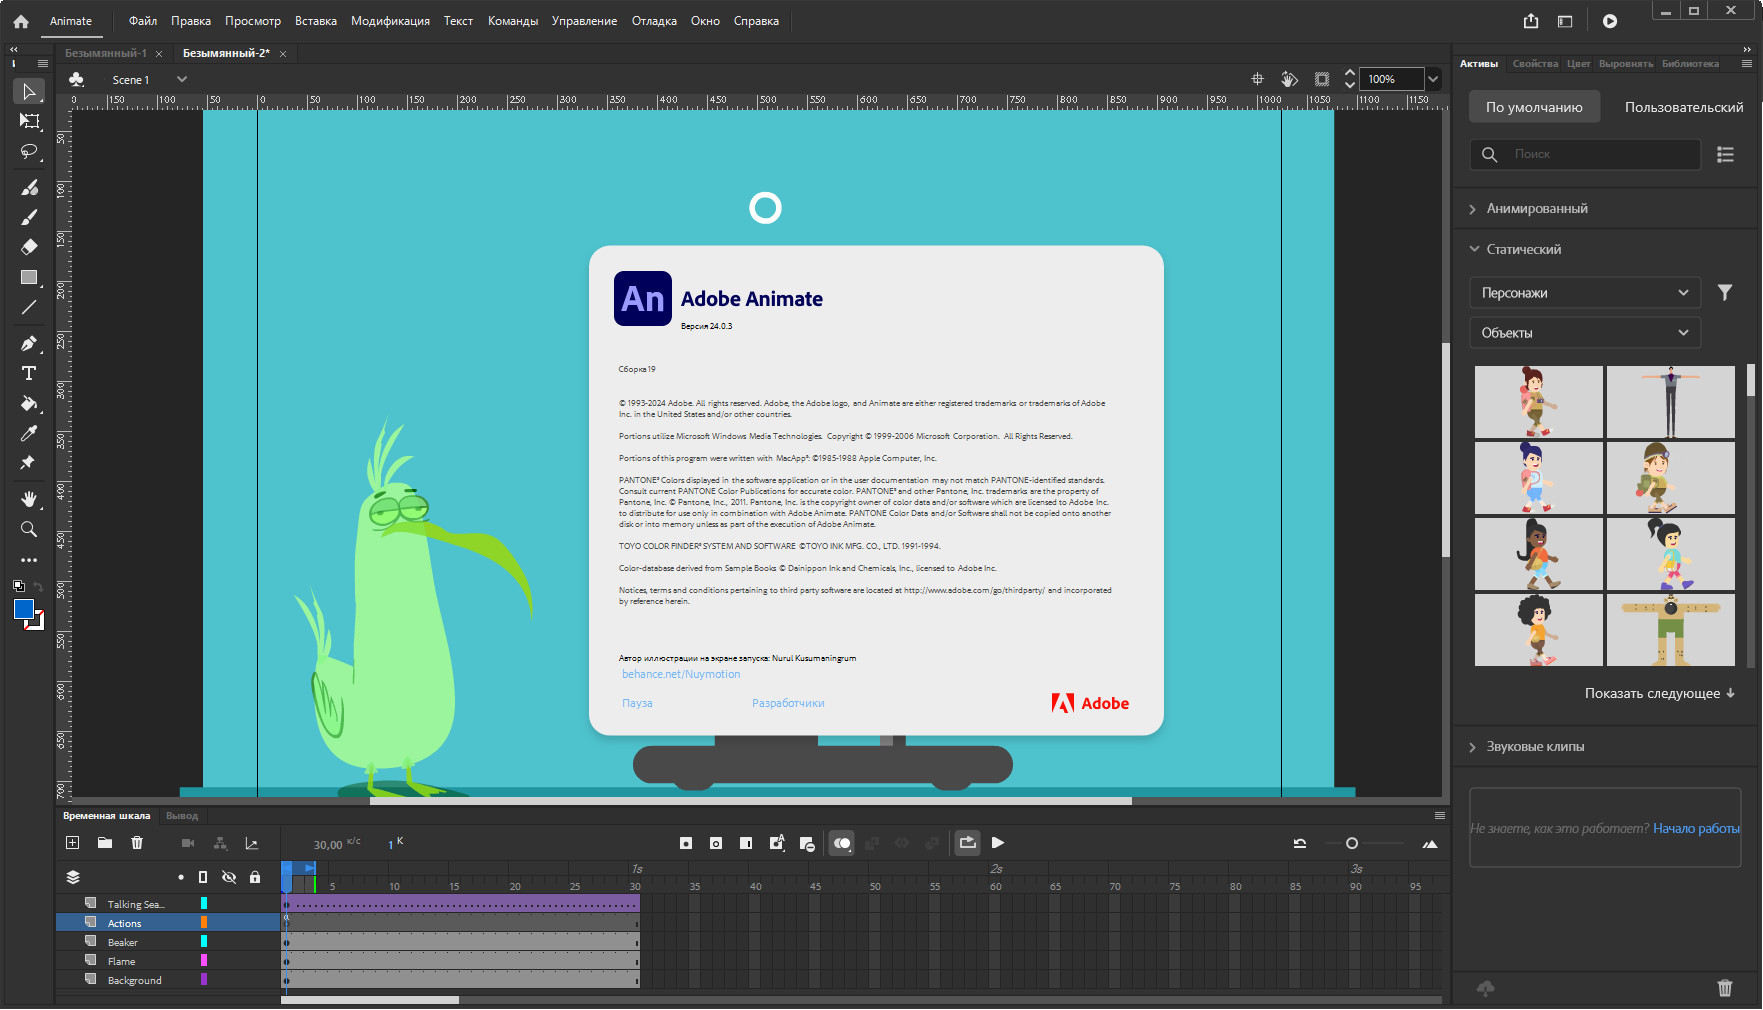This screenshot has width=1763, height=1010.
Task: Select the Free Transform tool
Action: [x=29, y=121]
